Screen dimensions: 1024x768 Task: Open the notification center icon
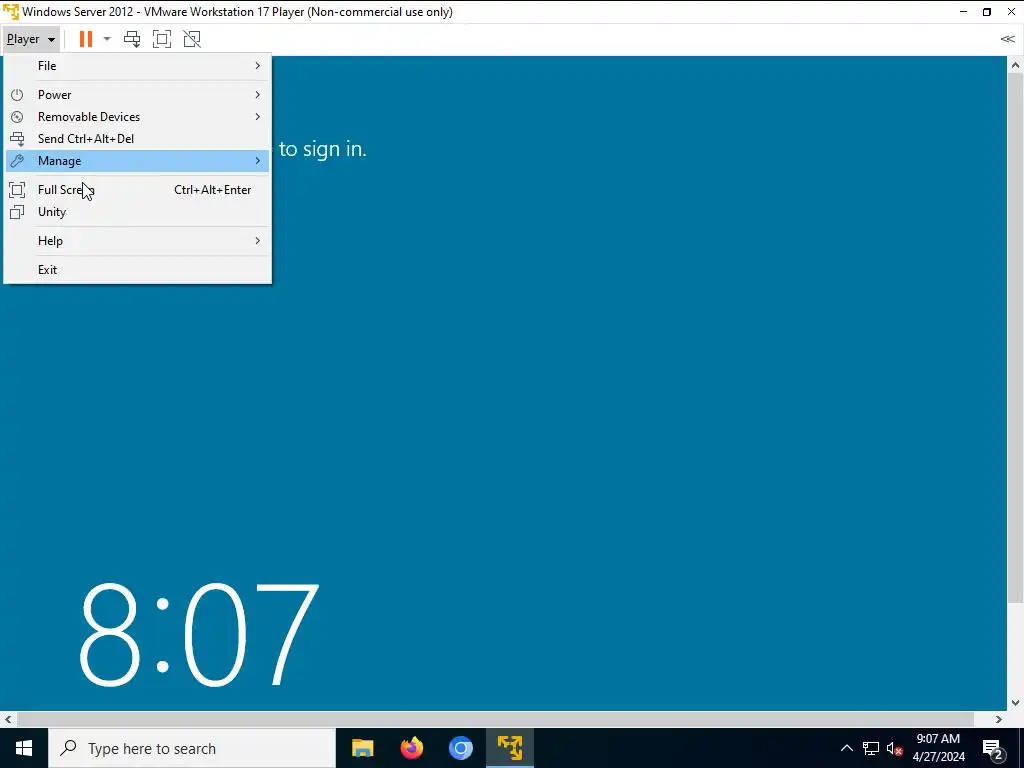pos(993,748)
